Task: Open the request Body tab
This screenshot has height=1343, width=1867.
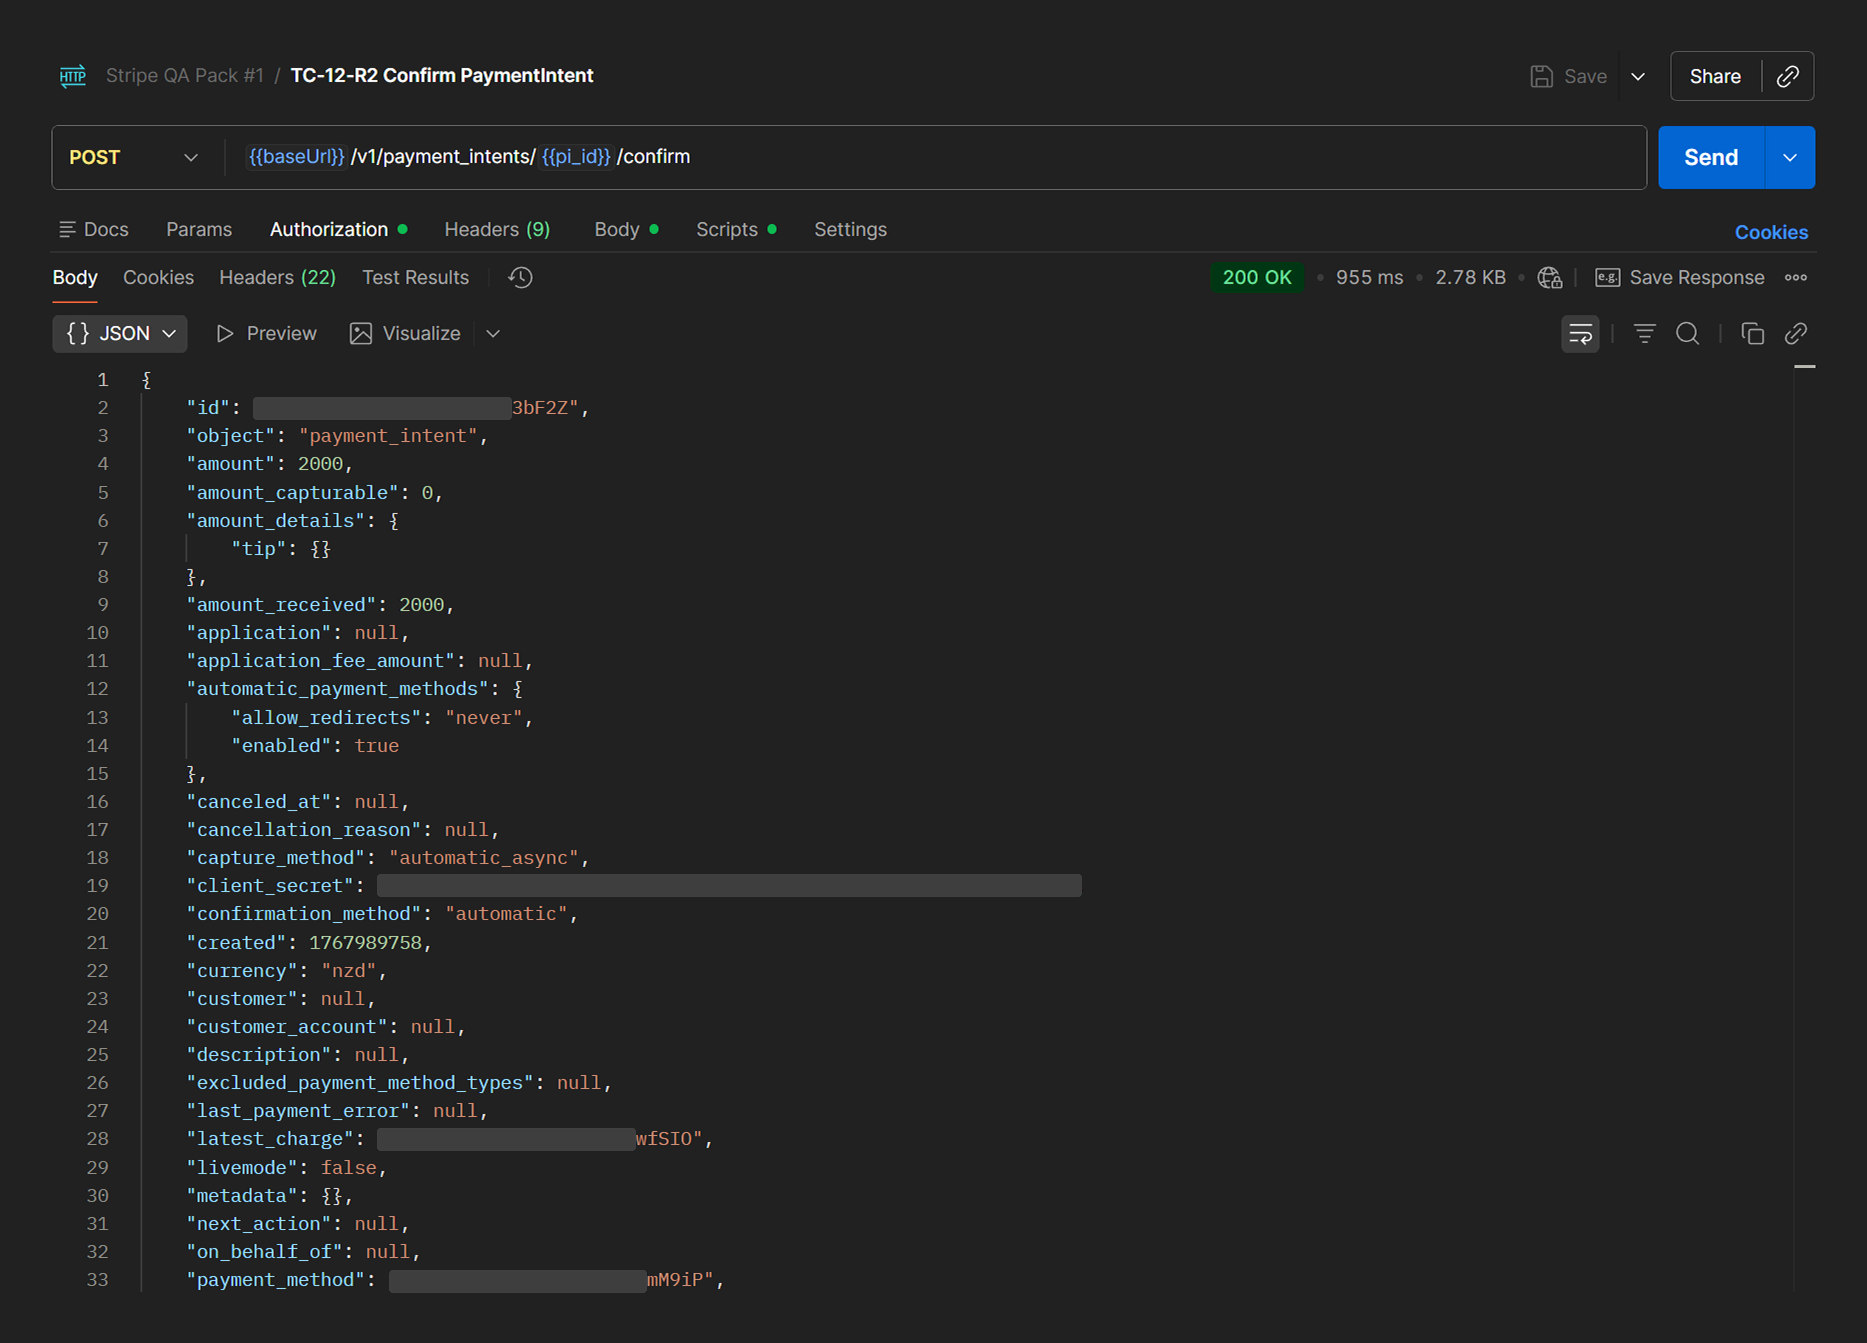Action: [x=626, y=229]
